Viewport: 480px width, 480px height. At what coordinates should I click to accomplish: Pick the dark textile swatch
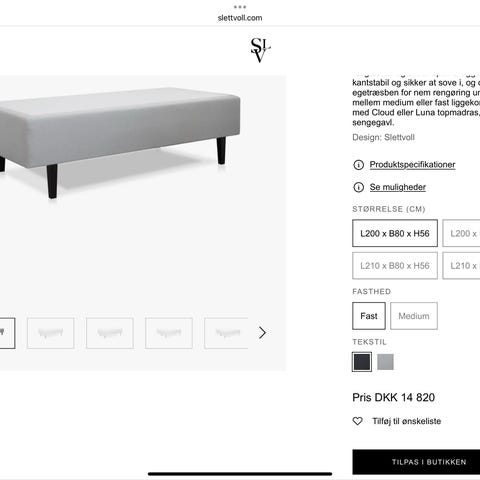click(x=362, y=362)
